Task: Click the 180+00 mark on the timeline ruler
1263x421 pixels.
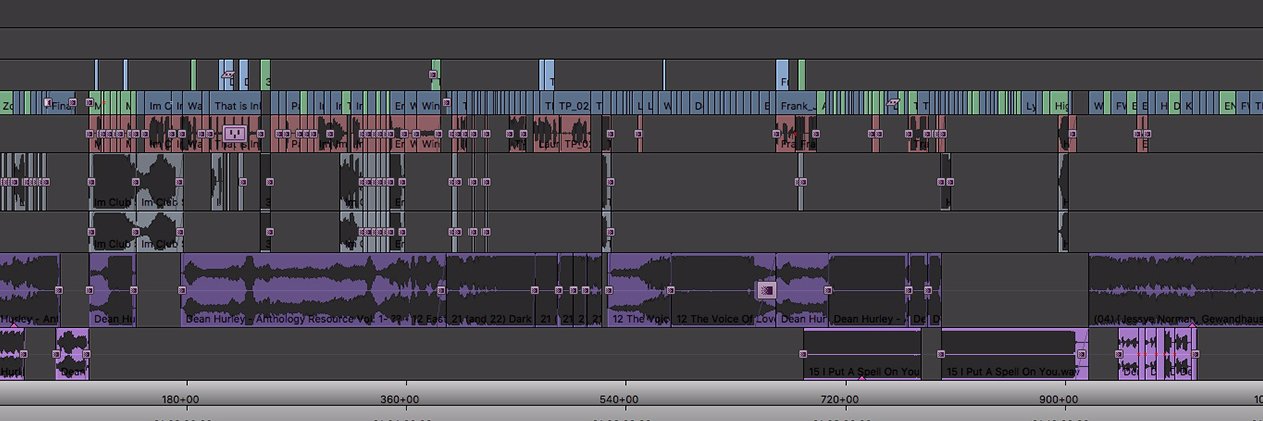Action: tap(181, 400)
